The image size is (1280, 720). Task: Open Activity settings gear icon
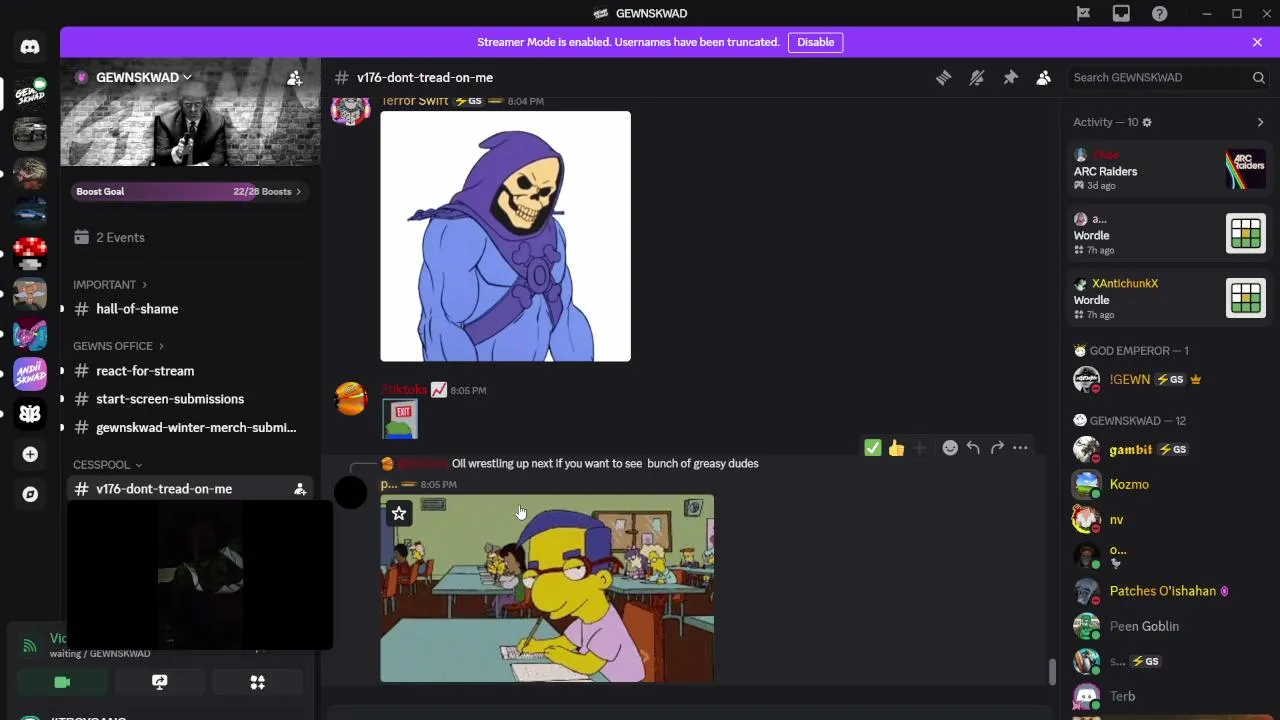click(x=1147, y=122)
